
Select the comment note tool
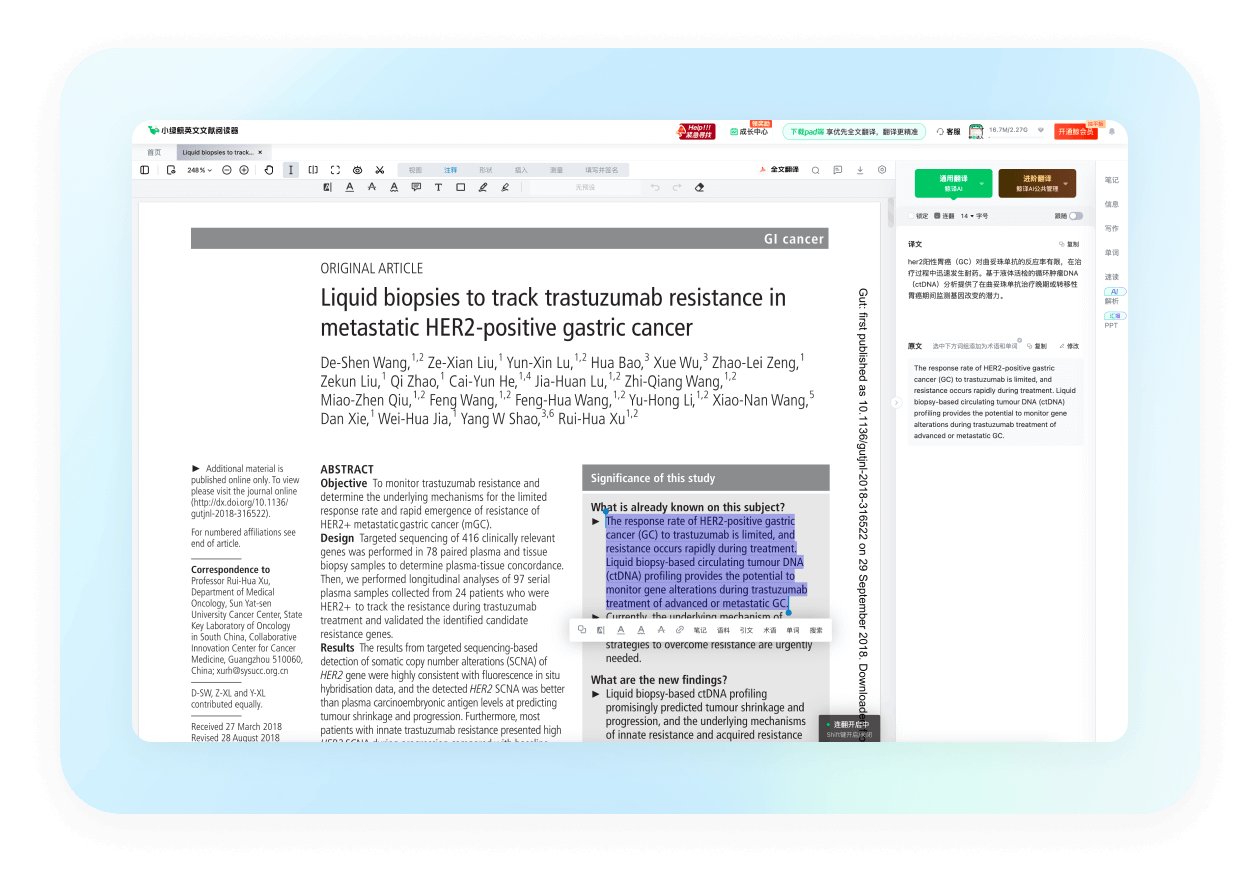click(x=416, y=187)
